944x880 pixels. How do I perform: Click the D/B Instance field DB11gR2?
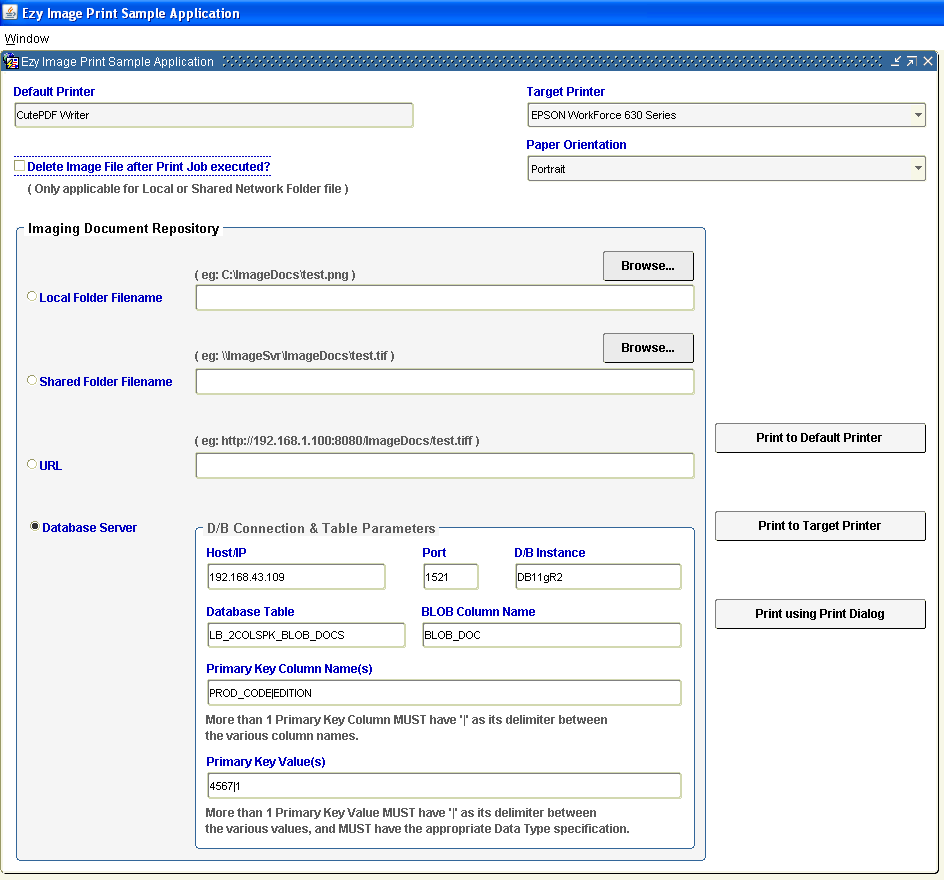[x=598, y=577]
